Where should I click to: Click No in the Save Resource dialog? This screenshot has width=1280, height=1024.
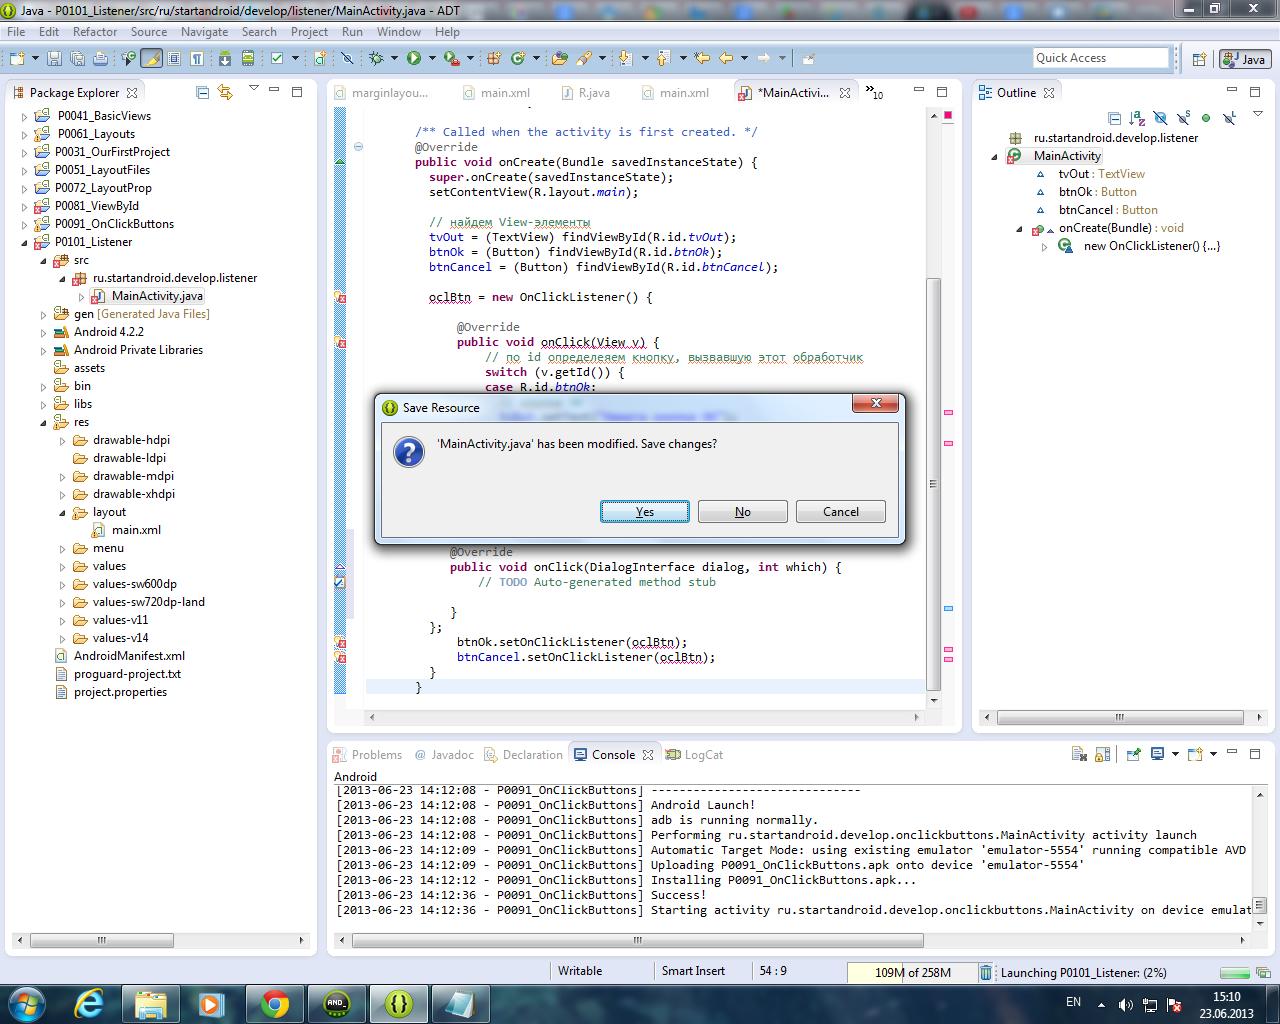tap(743, 511)
